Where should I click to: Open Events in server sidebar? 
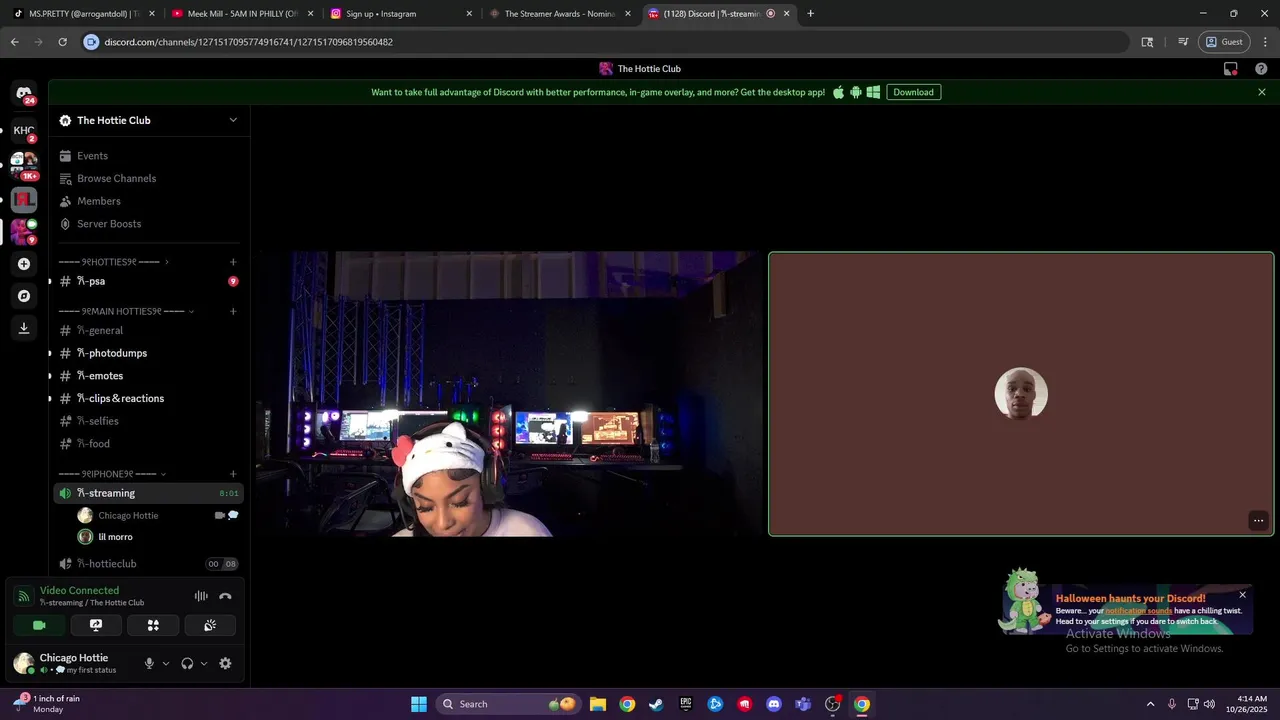coord(147,156)
